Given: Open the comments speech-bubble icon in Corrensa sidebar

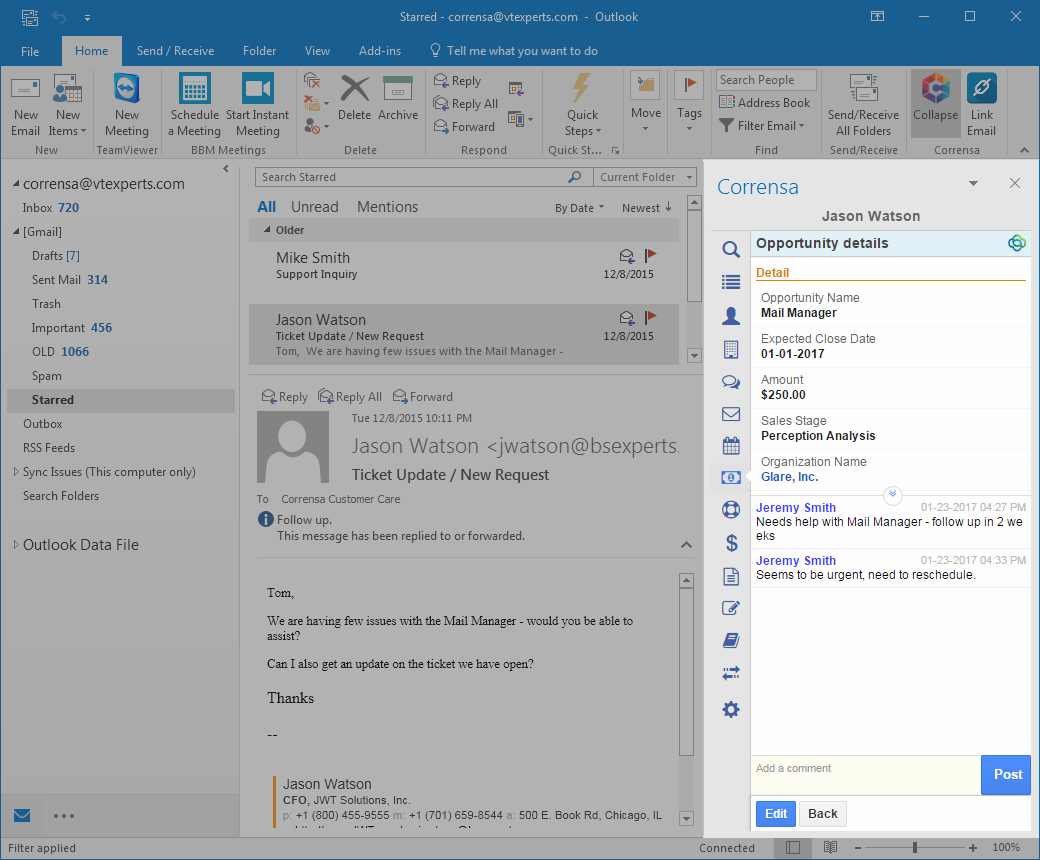Looking at the screenshot, I should click(730, 382).
